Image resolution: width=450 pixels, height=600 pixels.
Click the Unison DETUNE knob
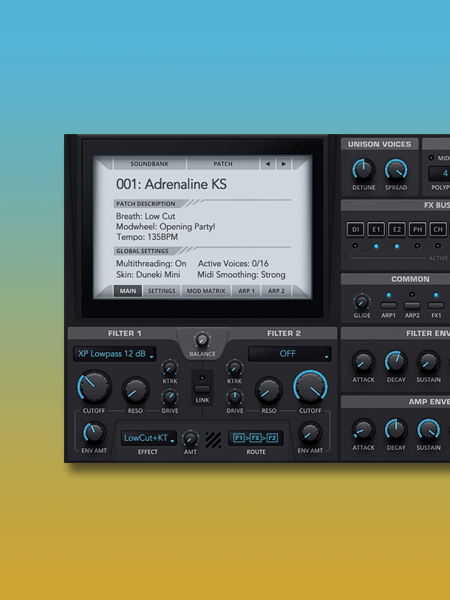(x=364, y=170)
